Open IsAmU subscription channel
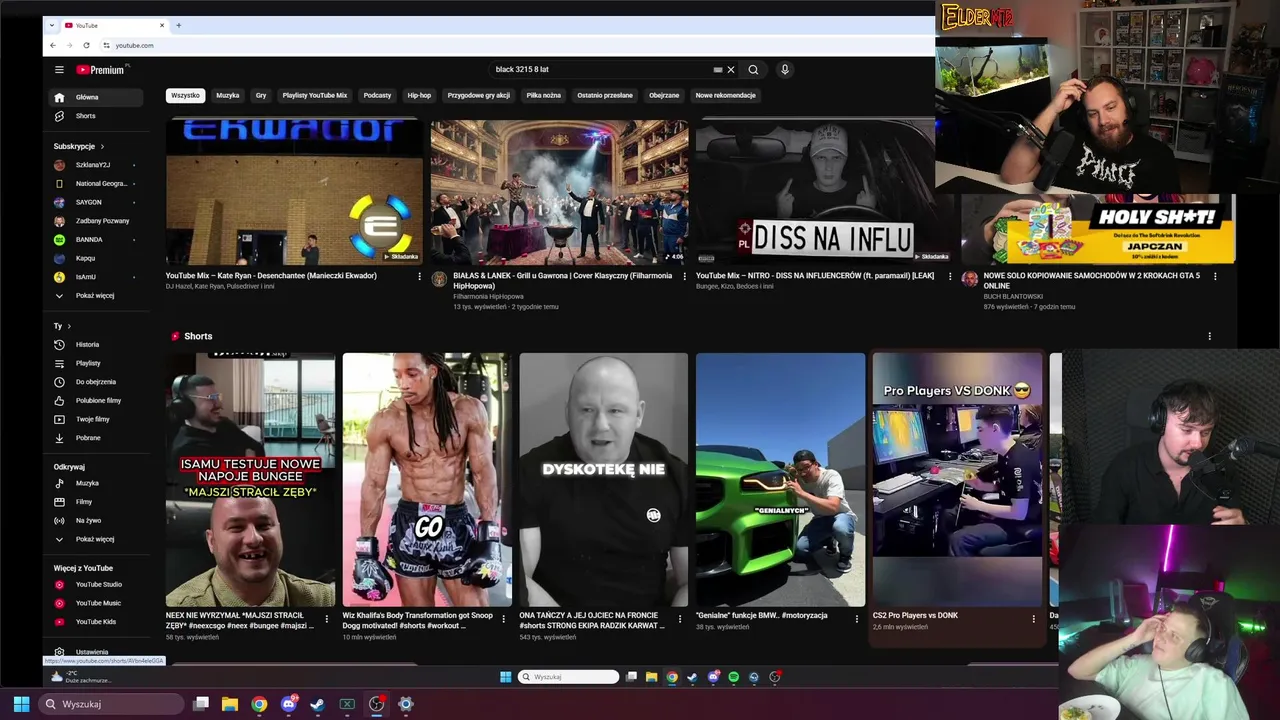 [x=95, y=277]
